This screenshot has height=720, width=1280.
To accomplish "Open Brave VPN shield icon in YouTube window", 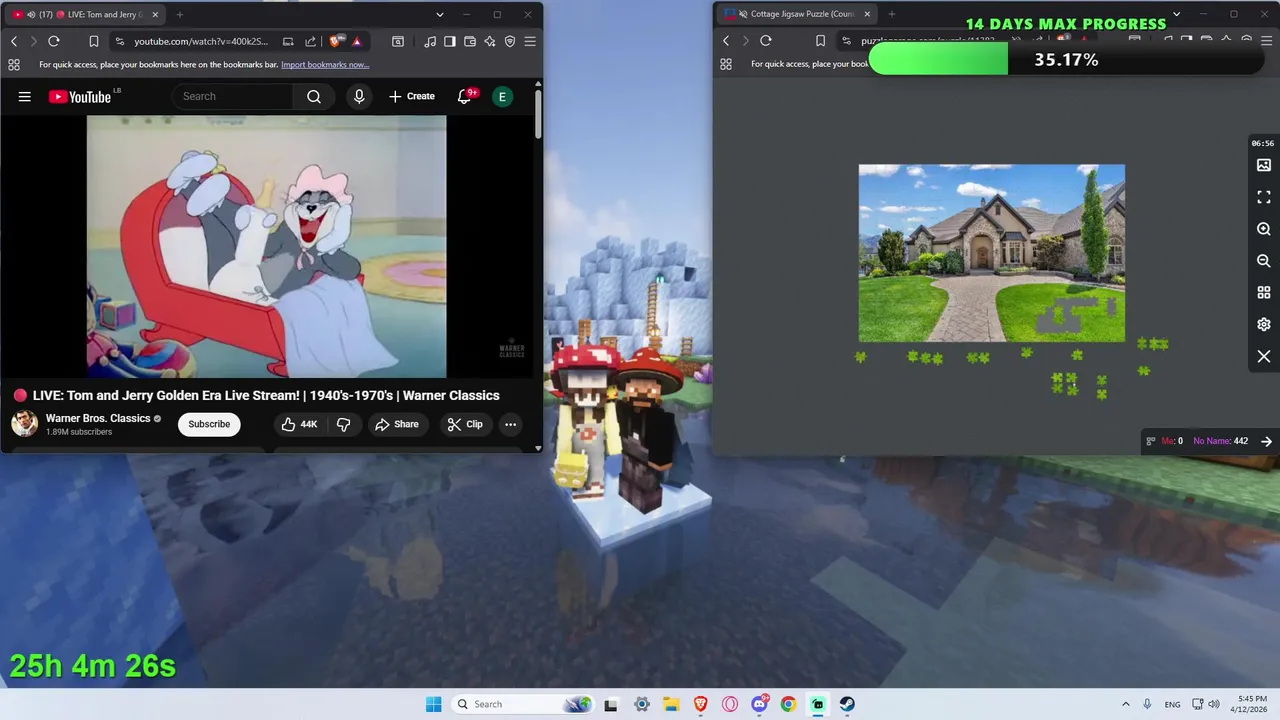I will [510, 41].
